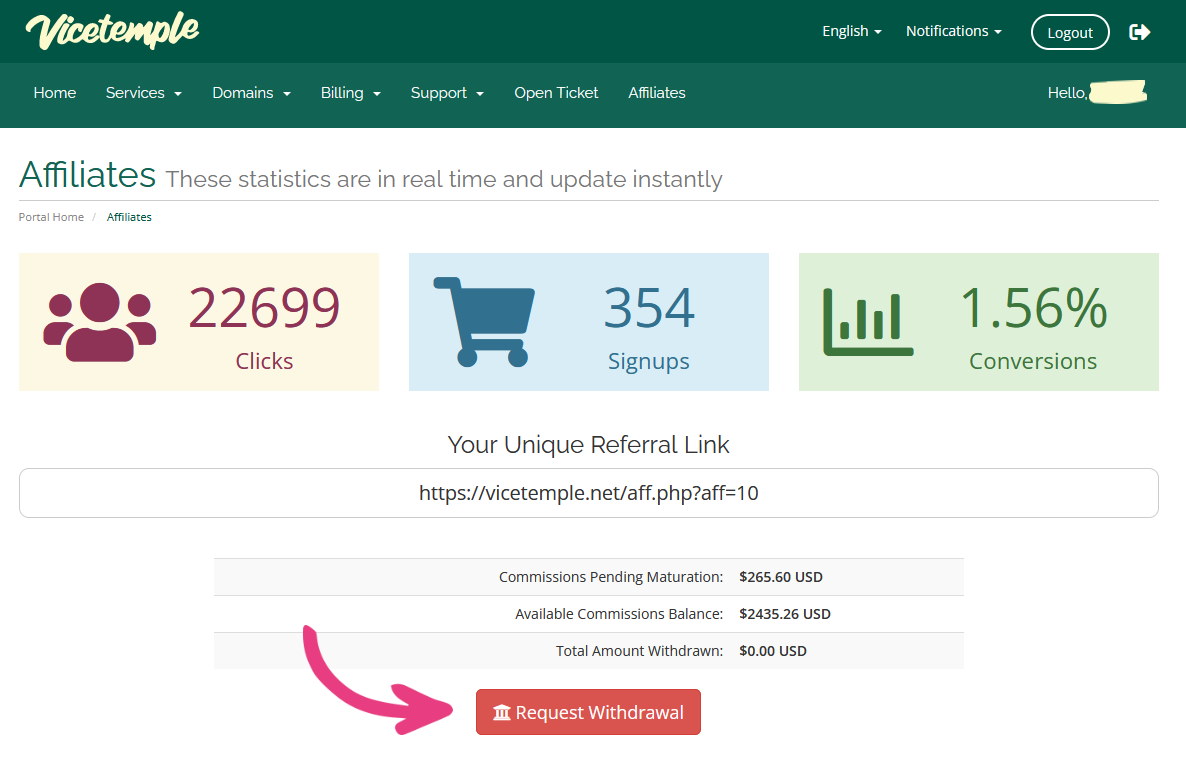This screenshot has width=1186, height=762.
Task: Click the unique referral link field
Action: coord(588,493)
